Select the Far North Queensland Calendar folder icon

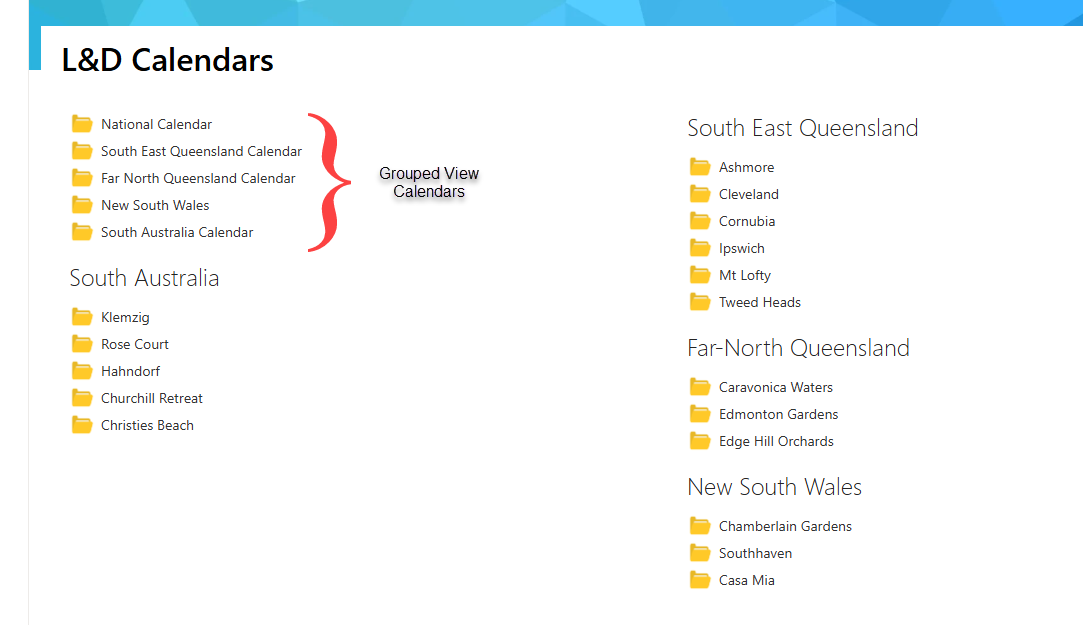[x=82, y=178]
